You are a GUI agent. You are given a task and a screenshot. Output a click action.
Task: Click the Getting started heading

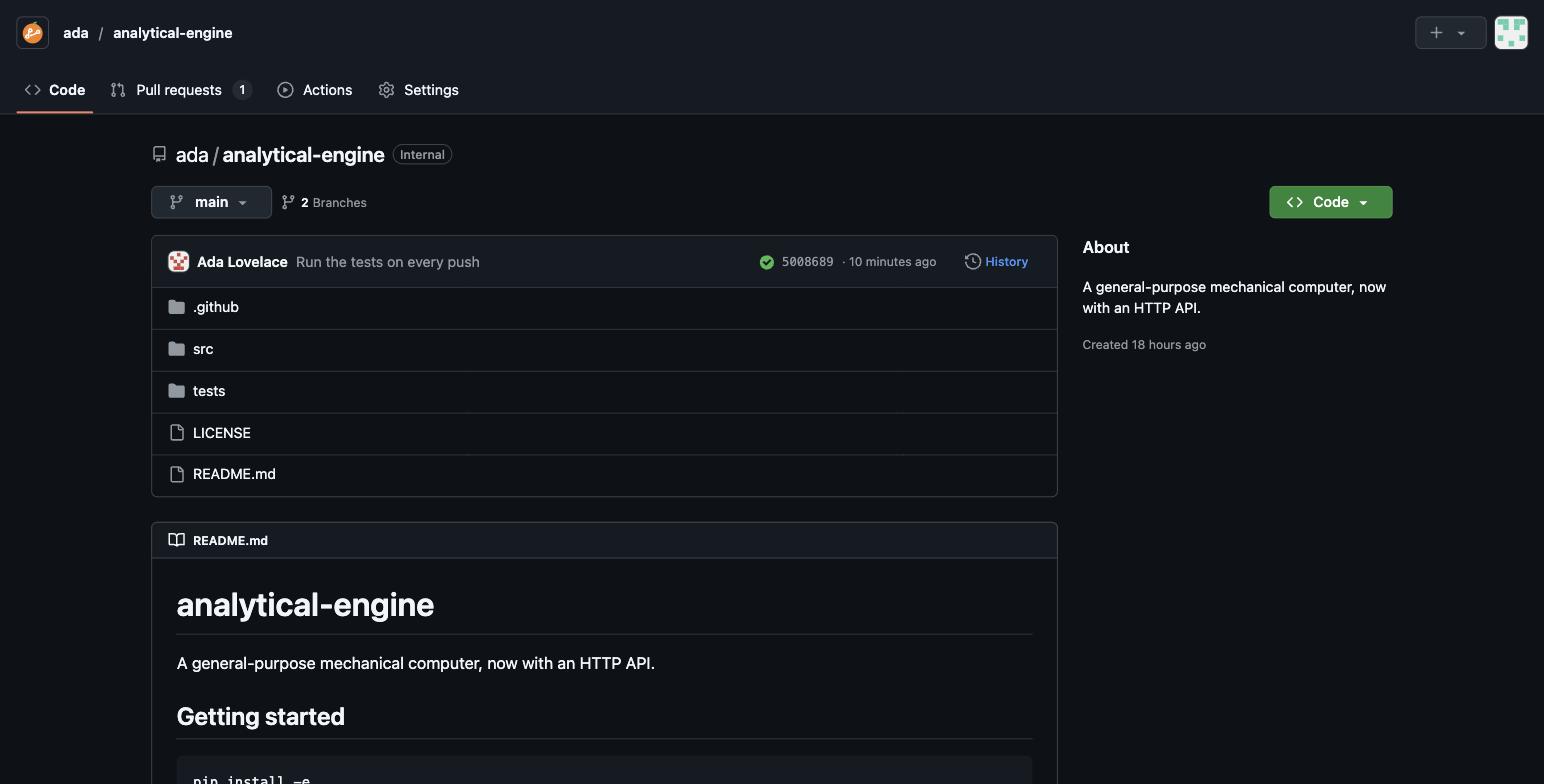coord(261,717)
